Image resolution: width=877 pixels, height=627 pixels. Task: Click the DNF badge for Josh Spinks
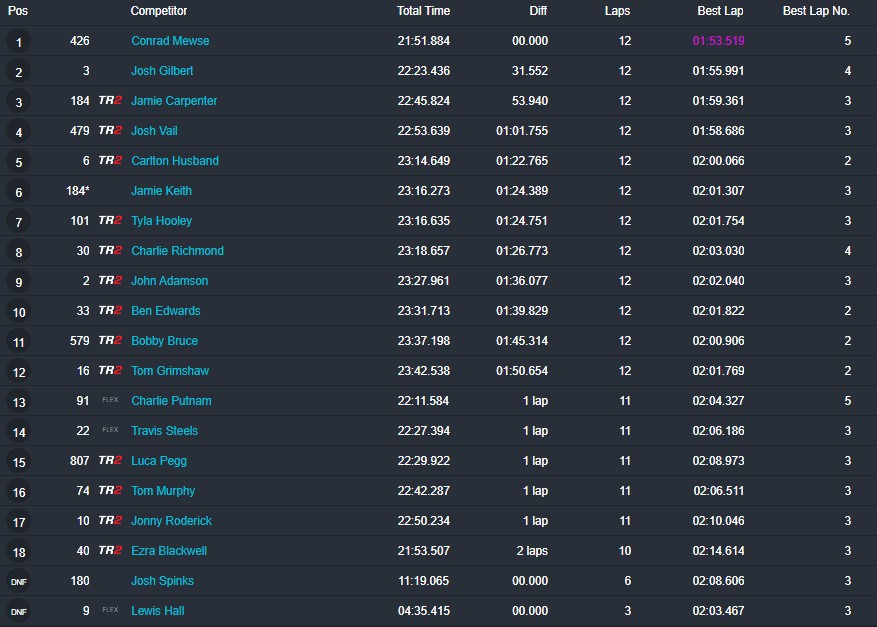18,582
